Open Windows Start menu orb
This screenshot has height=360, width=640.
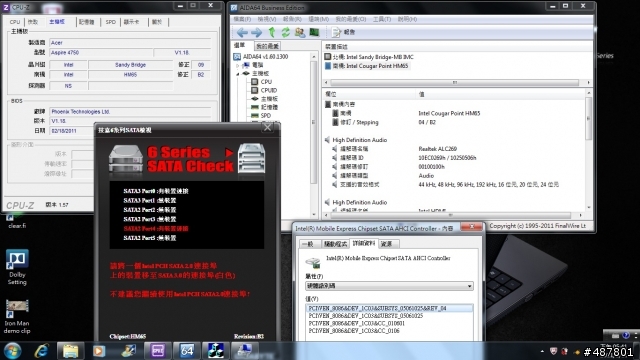click(13, 350)
